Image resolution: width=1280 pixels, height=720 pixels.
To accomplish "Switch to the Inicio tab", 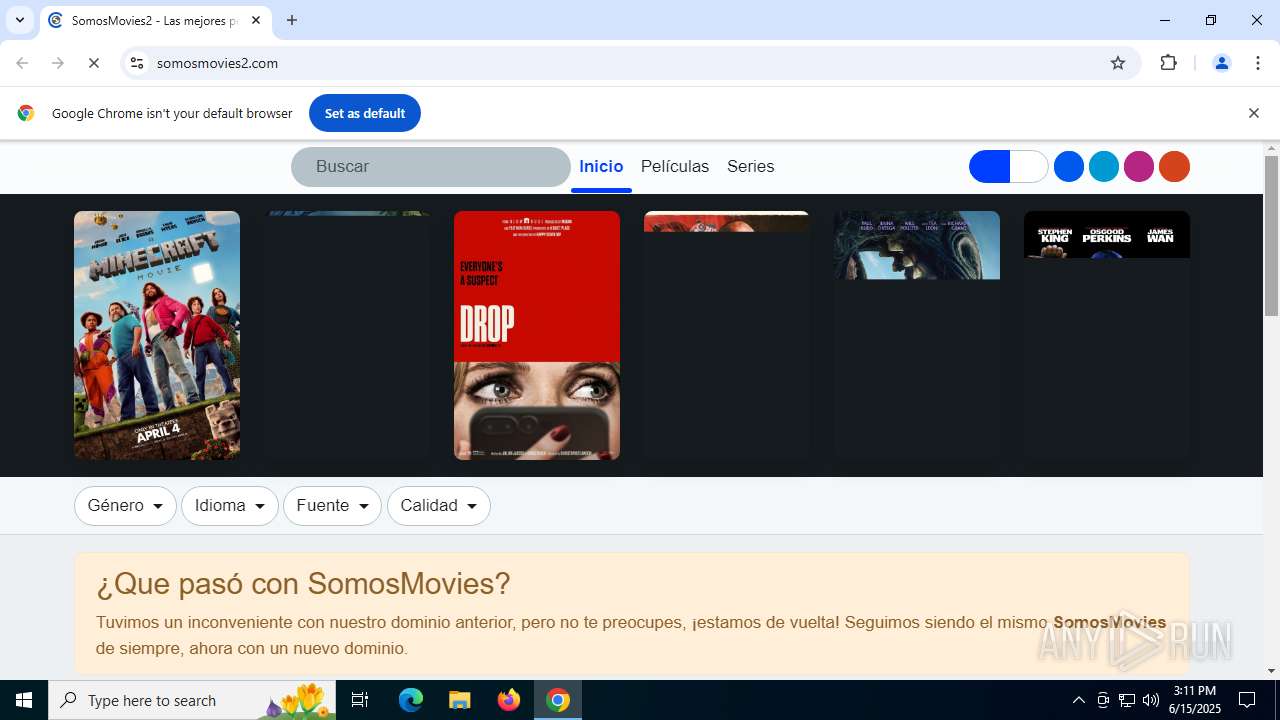I will [601, 167].
